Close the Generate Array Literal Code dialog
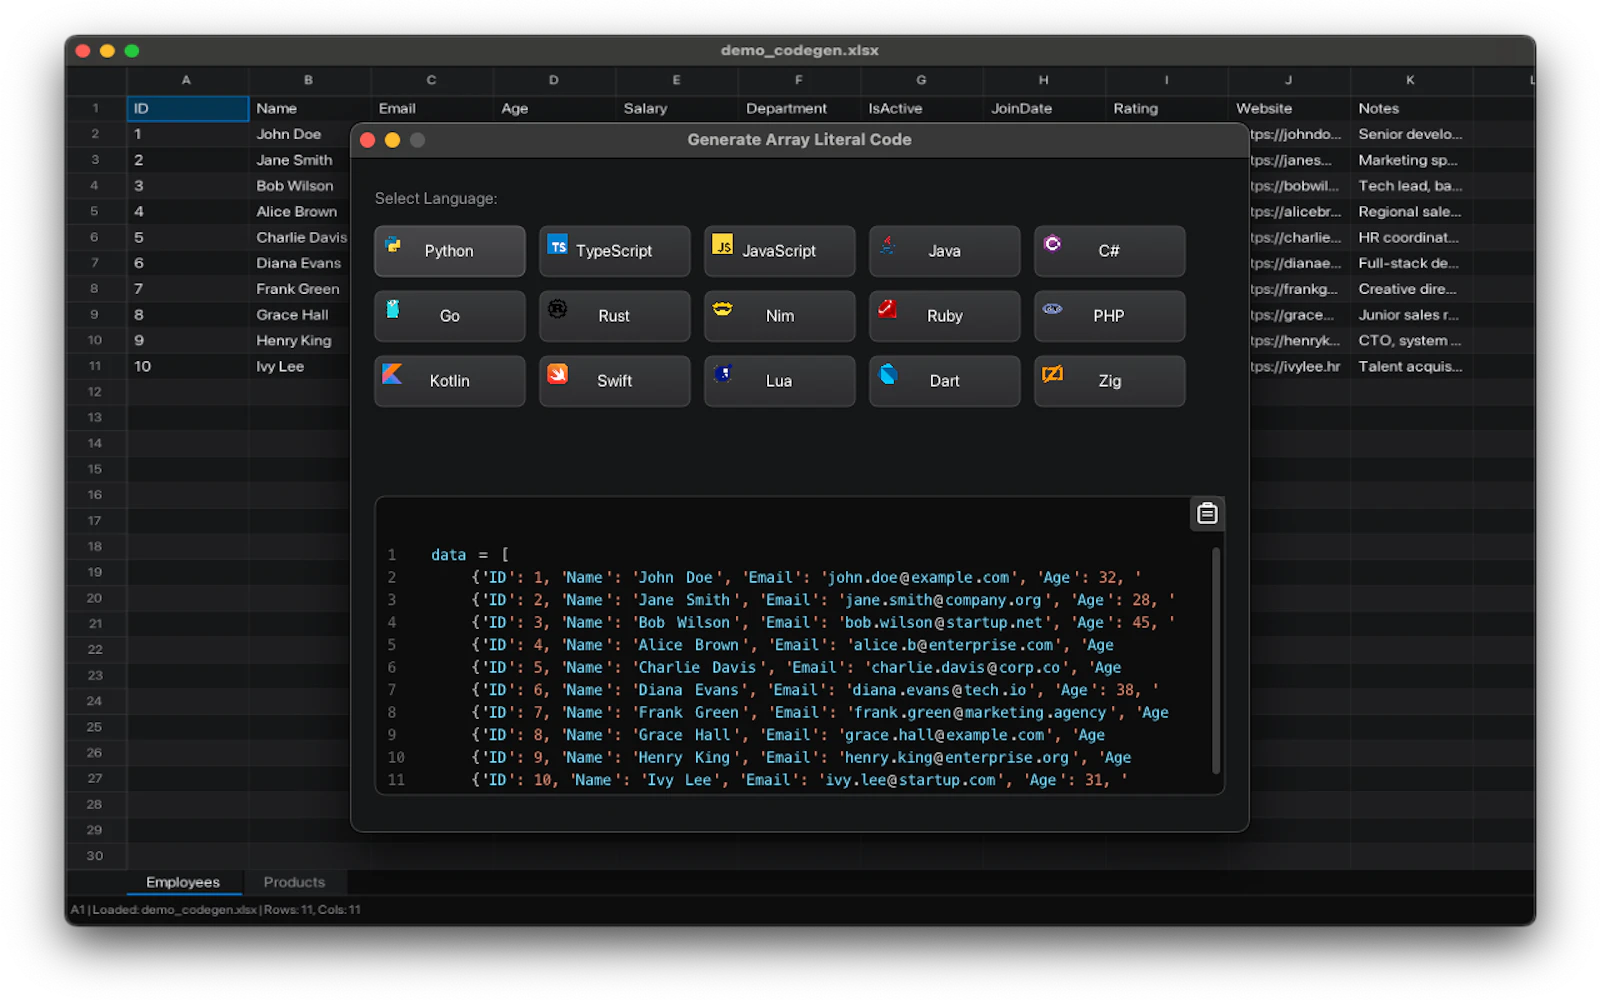The height and width of the screenshot is (1000, 1600). pos(368,140)
